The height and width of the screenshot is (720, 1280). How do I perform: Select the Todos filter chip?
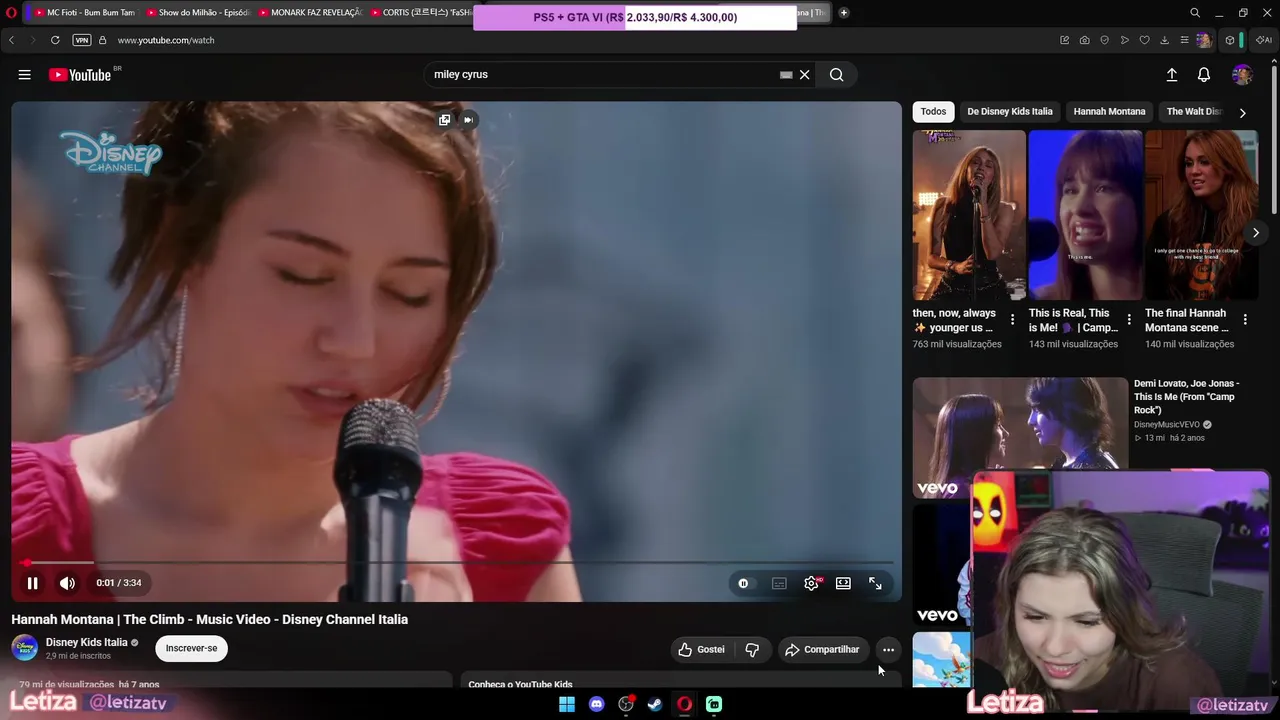pos(933,112)
